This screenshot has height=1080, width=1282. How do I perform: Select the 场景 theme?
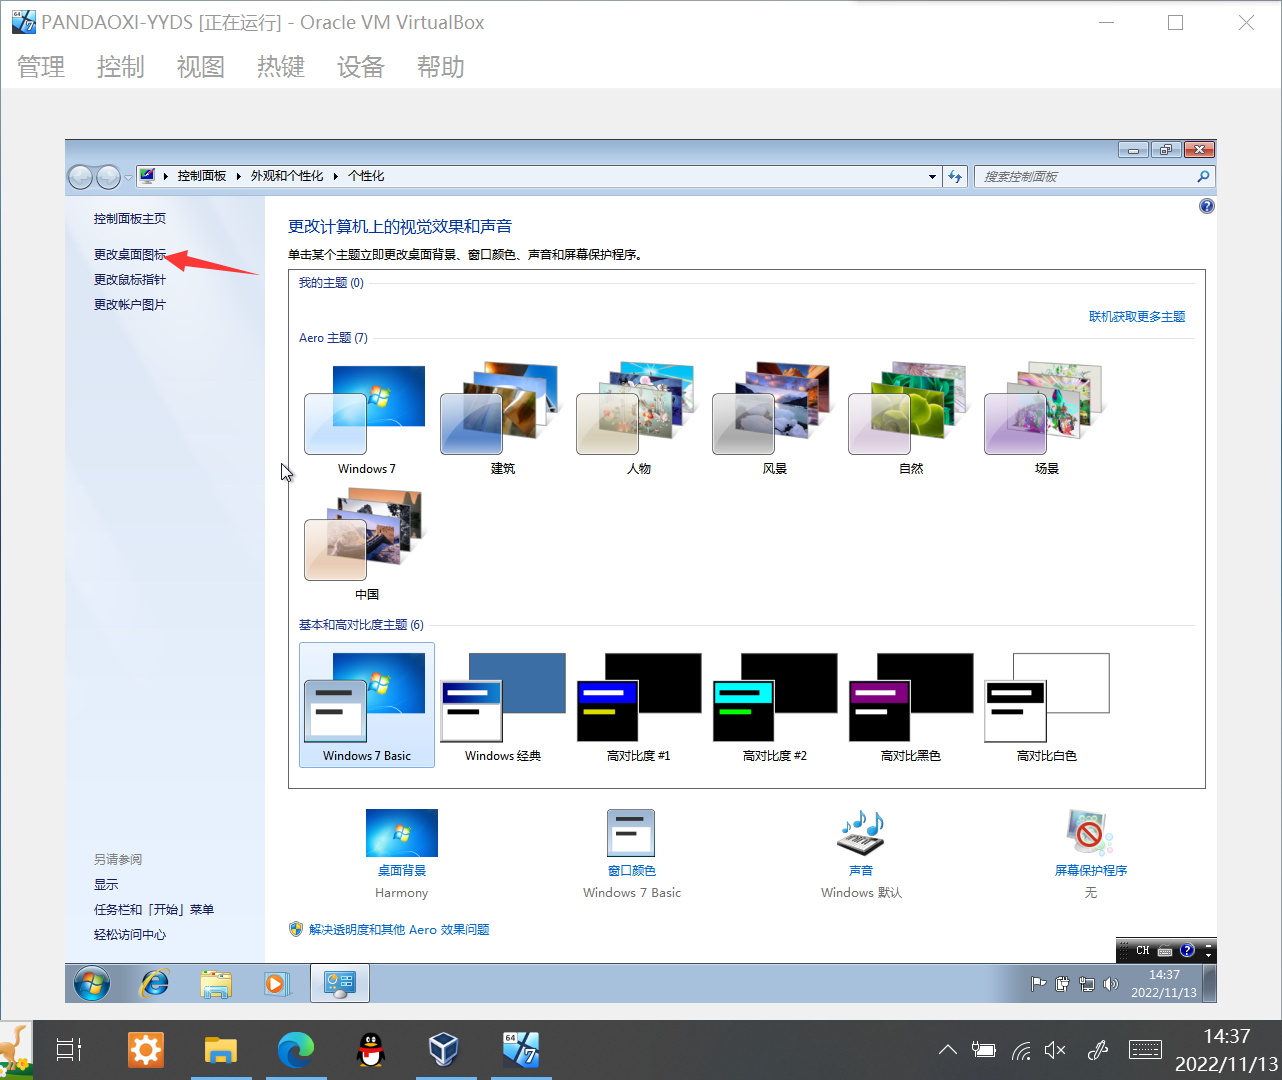pyautogui.click(x=1046, y=420)
